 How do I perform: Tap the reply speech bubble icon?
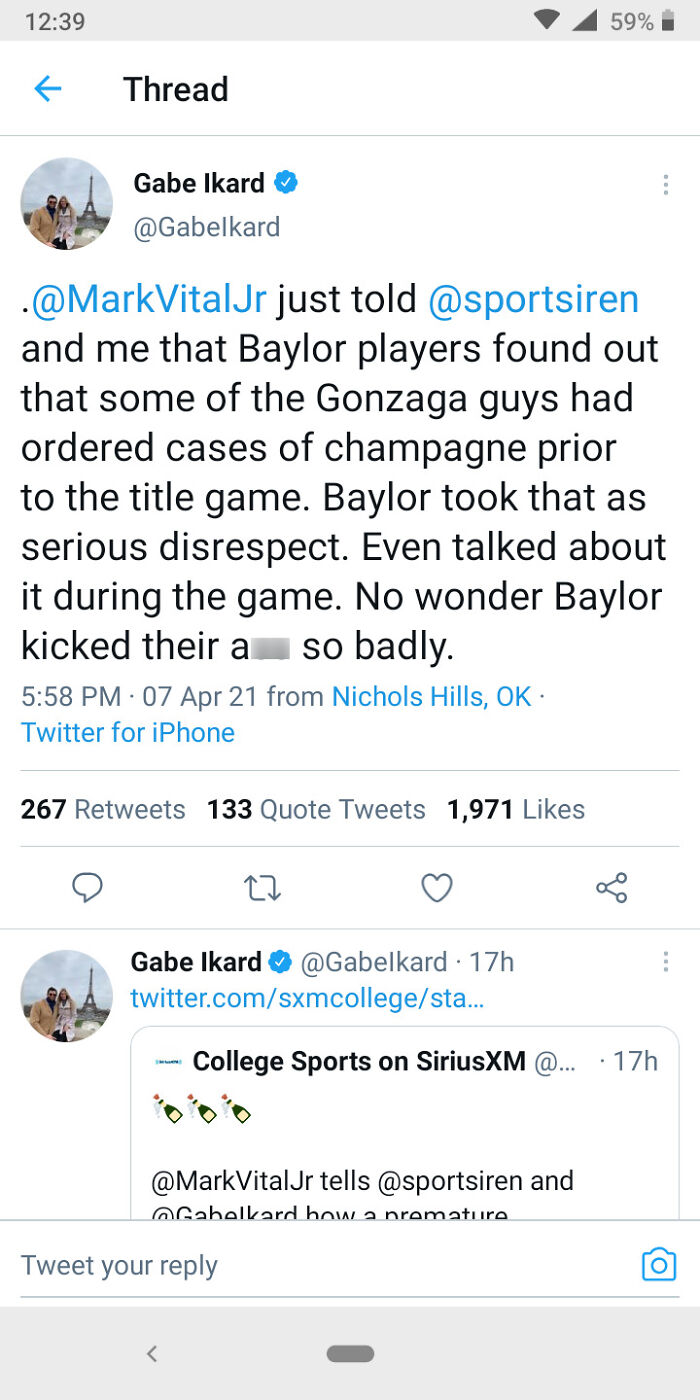point(88,887)
